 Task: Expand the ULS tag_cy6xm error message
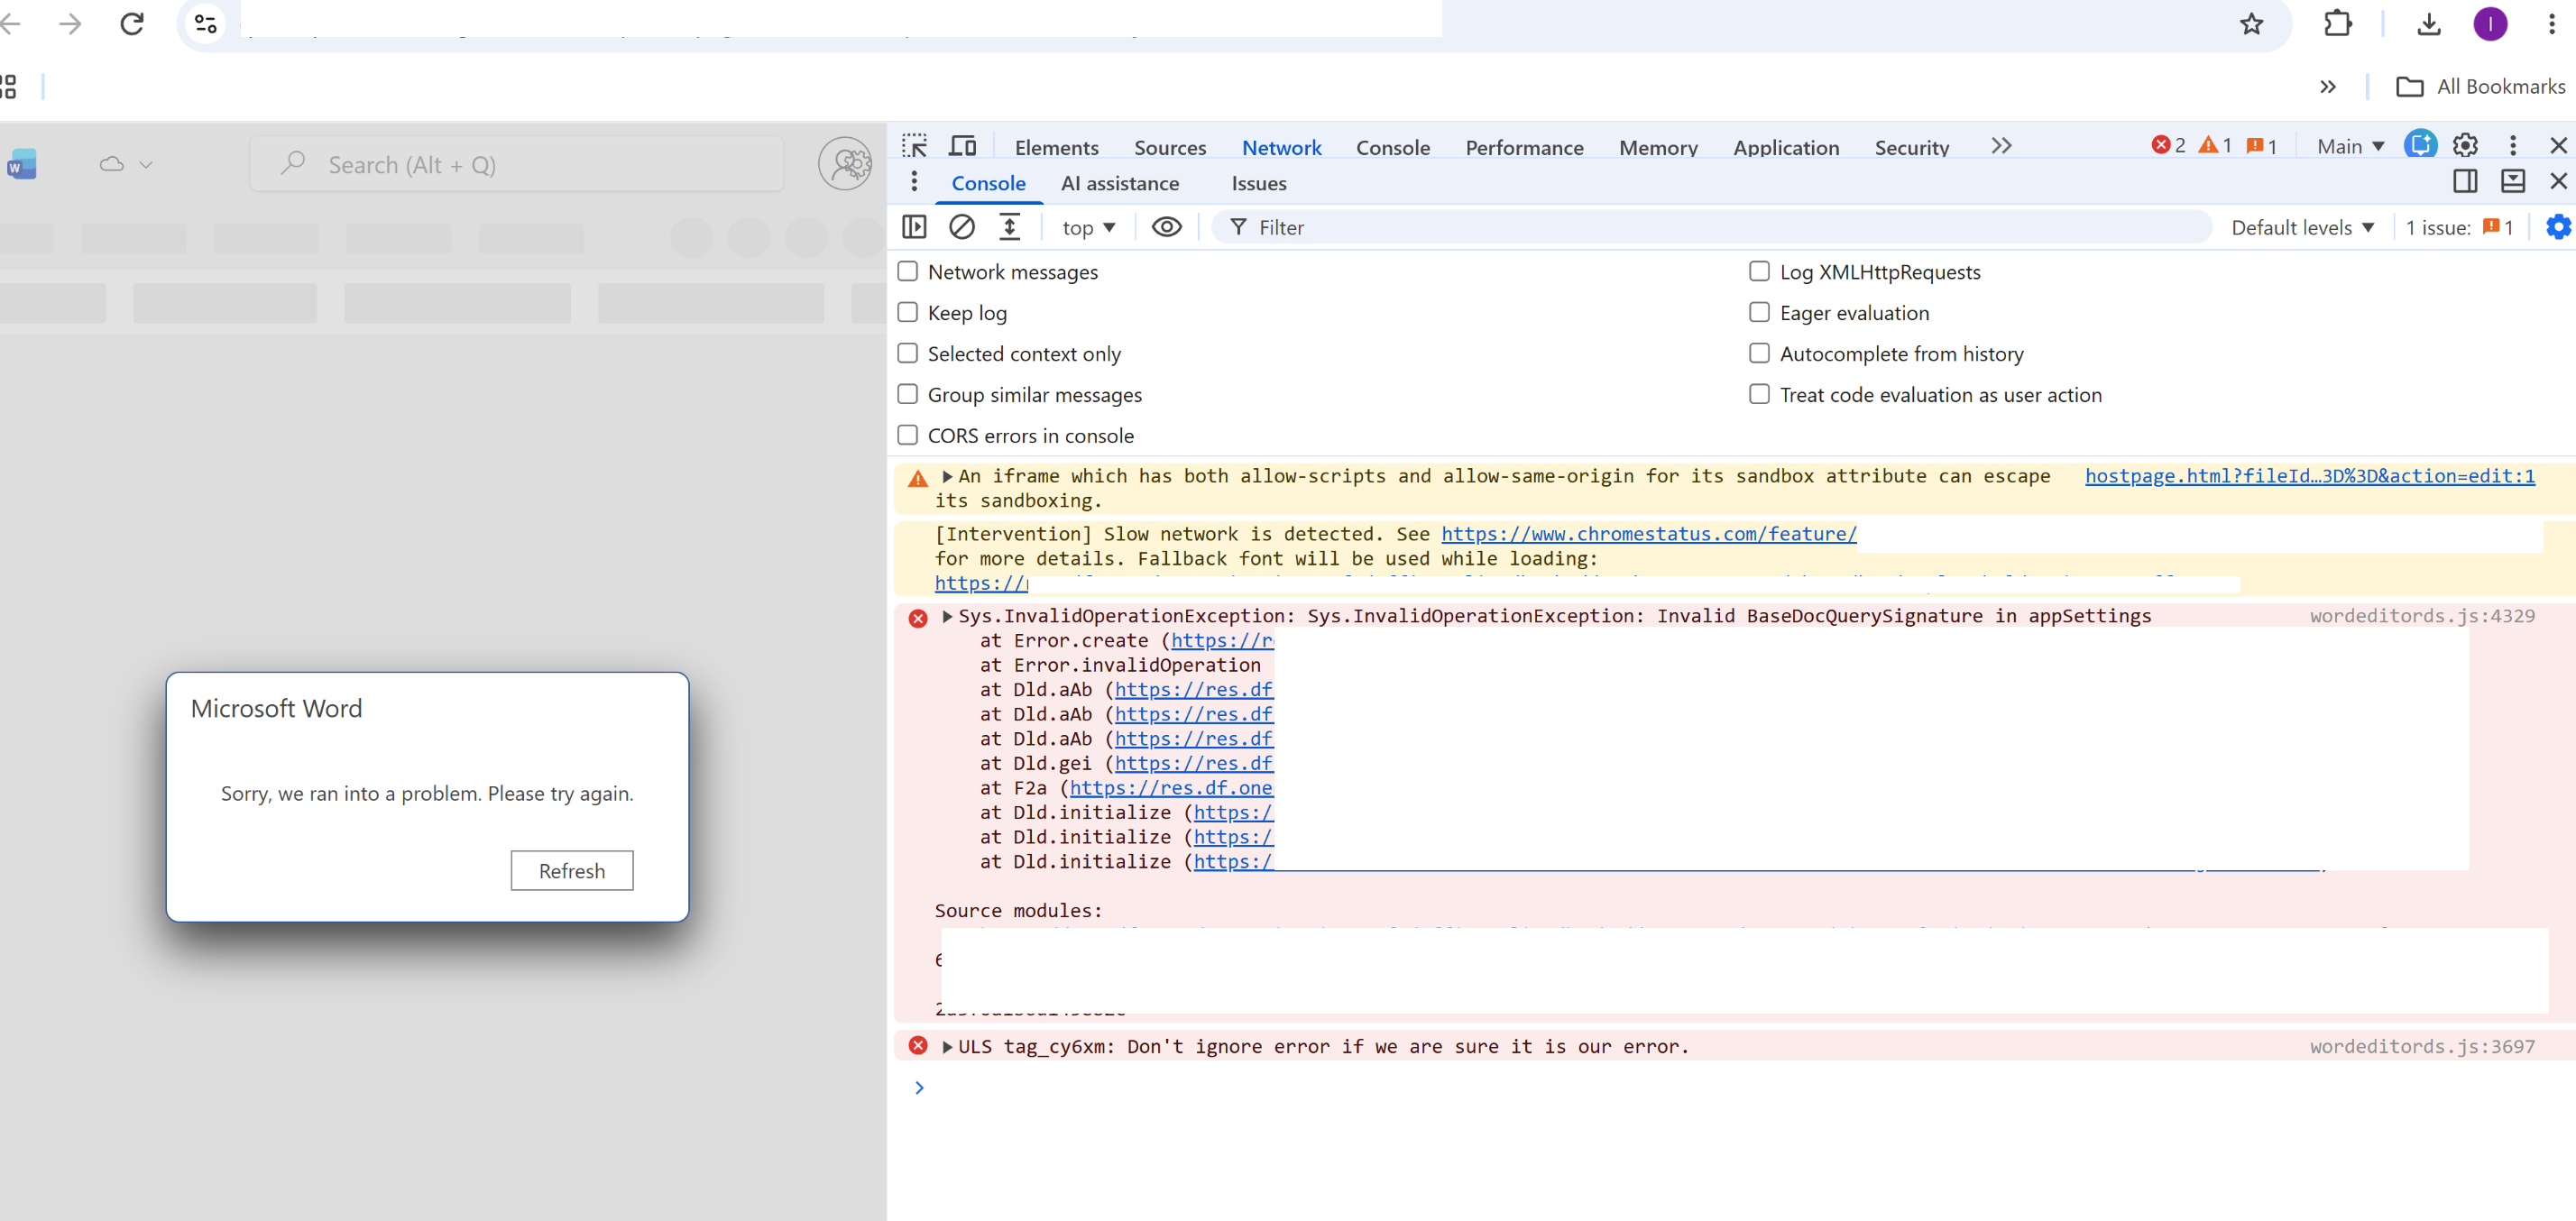pos(947,1048)
